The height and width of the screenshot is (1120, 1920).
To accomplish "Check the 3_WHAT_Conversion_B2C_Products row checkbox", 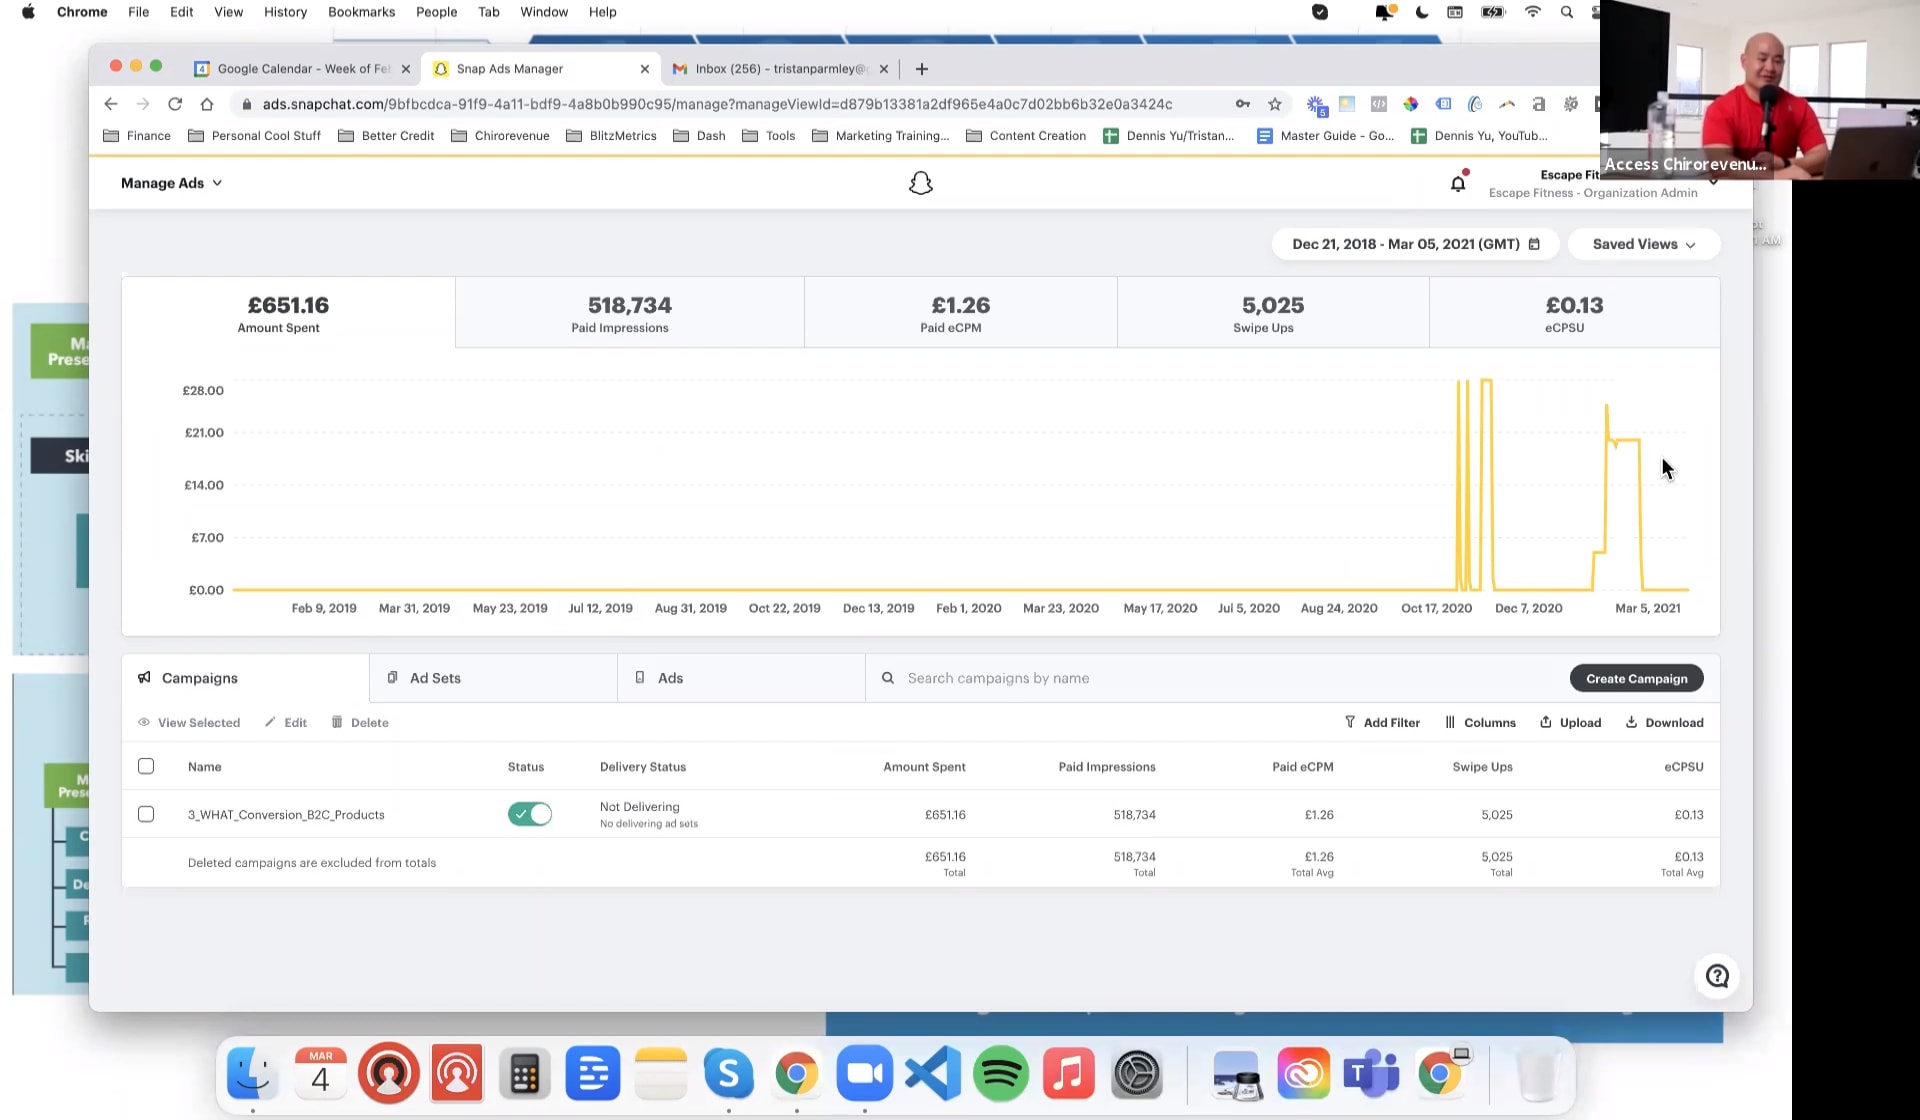I will 146,814.
